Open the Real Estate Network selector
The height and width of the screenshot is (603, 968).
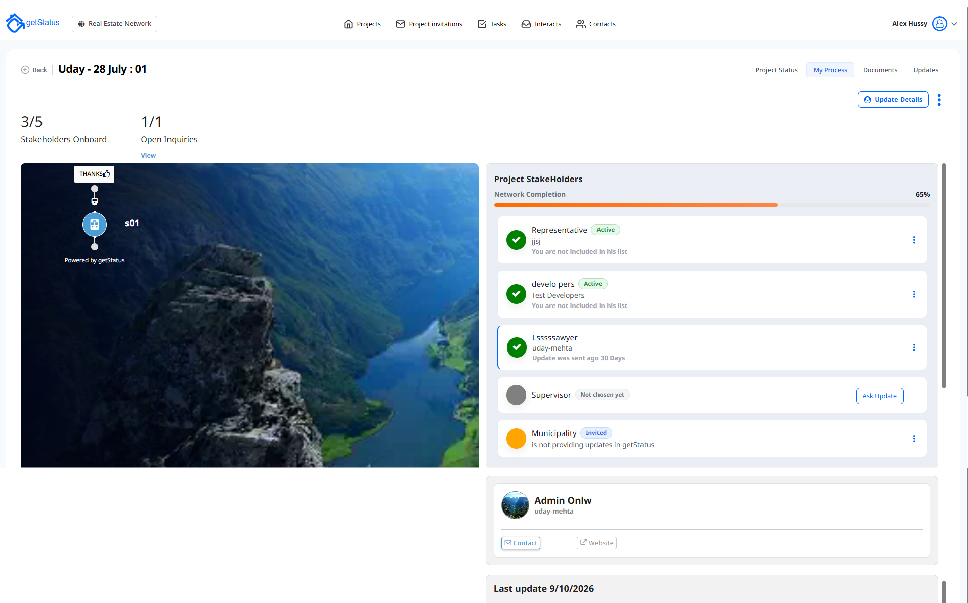[x=115, y=24]
